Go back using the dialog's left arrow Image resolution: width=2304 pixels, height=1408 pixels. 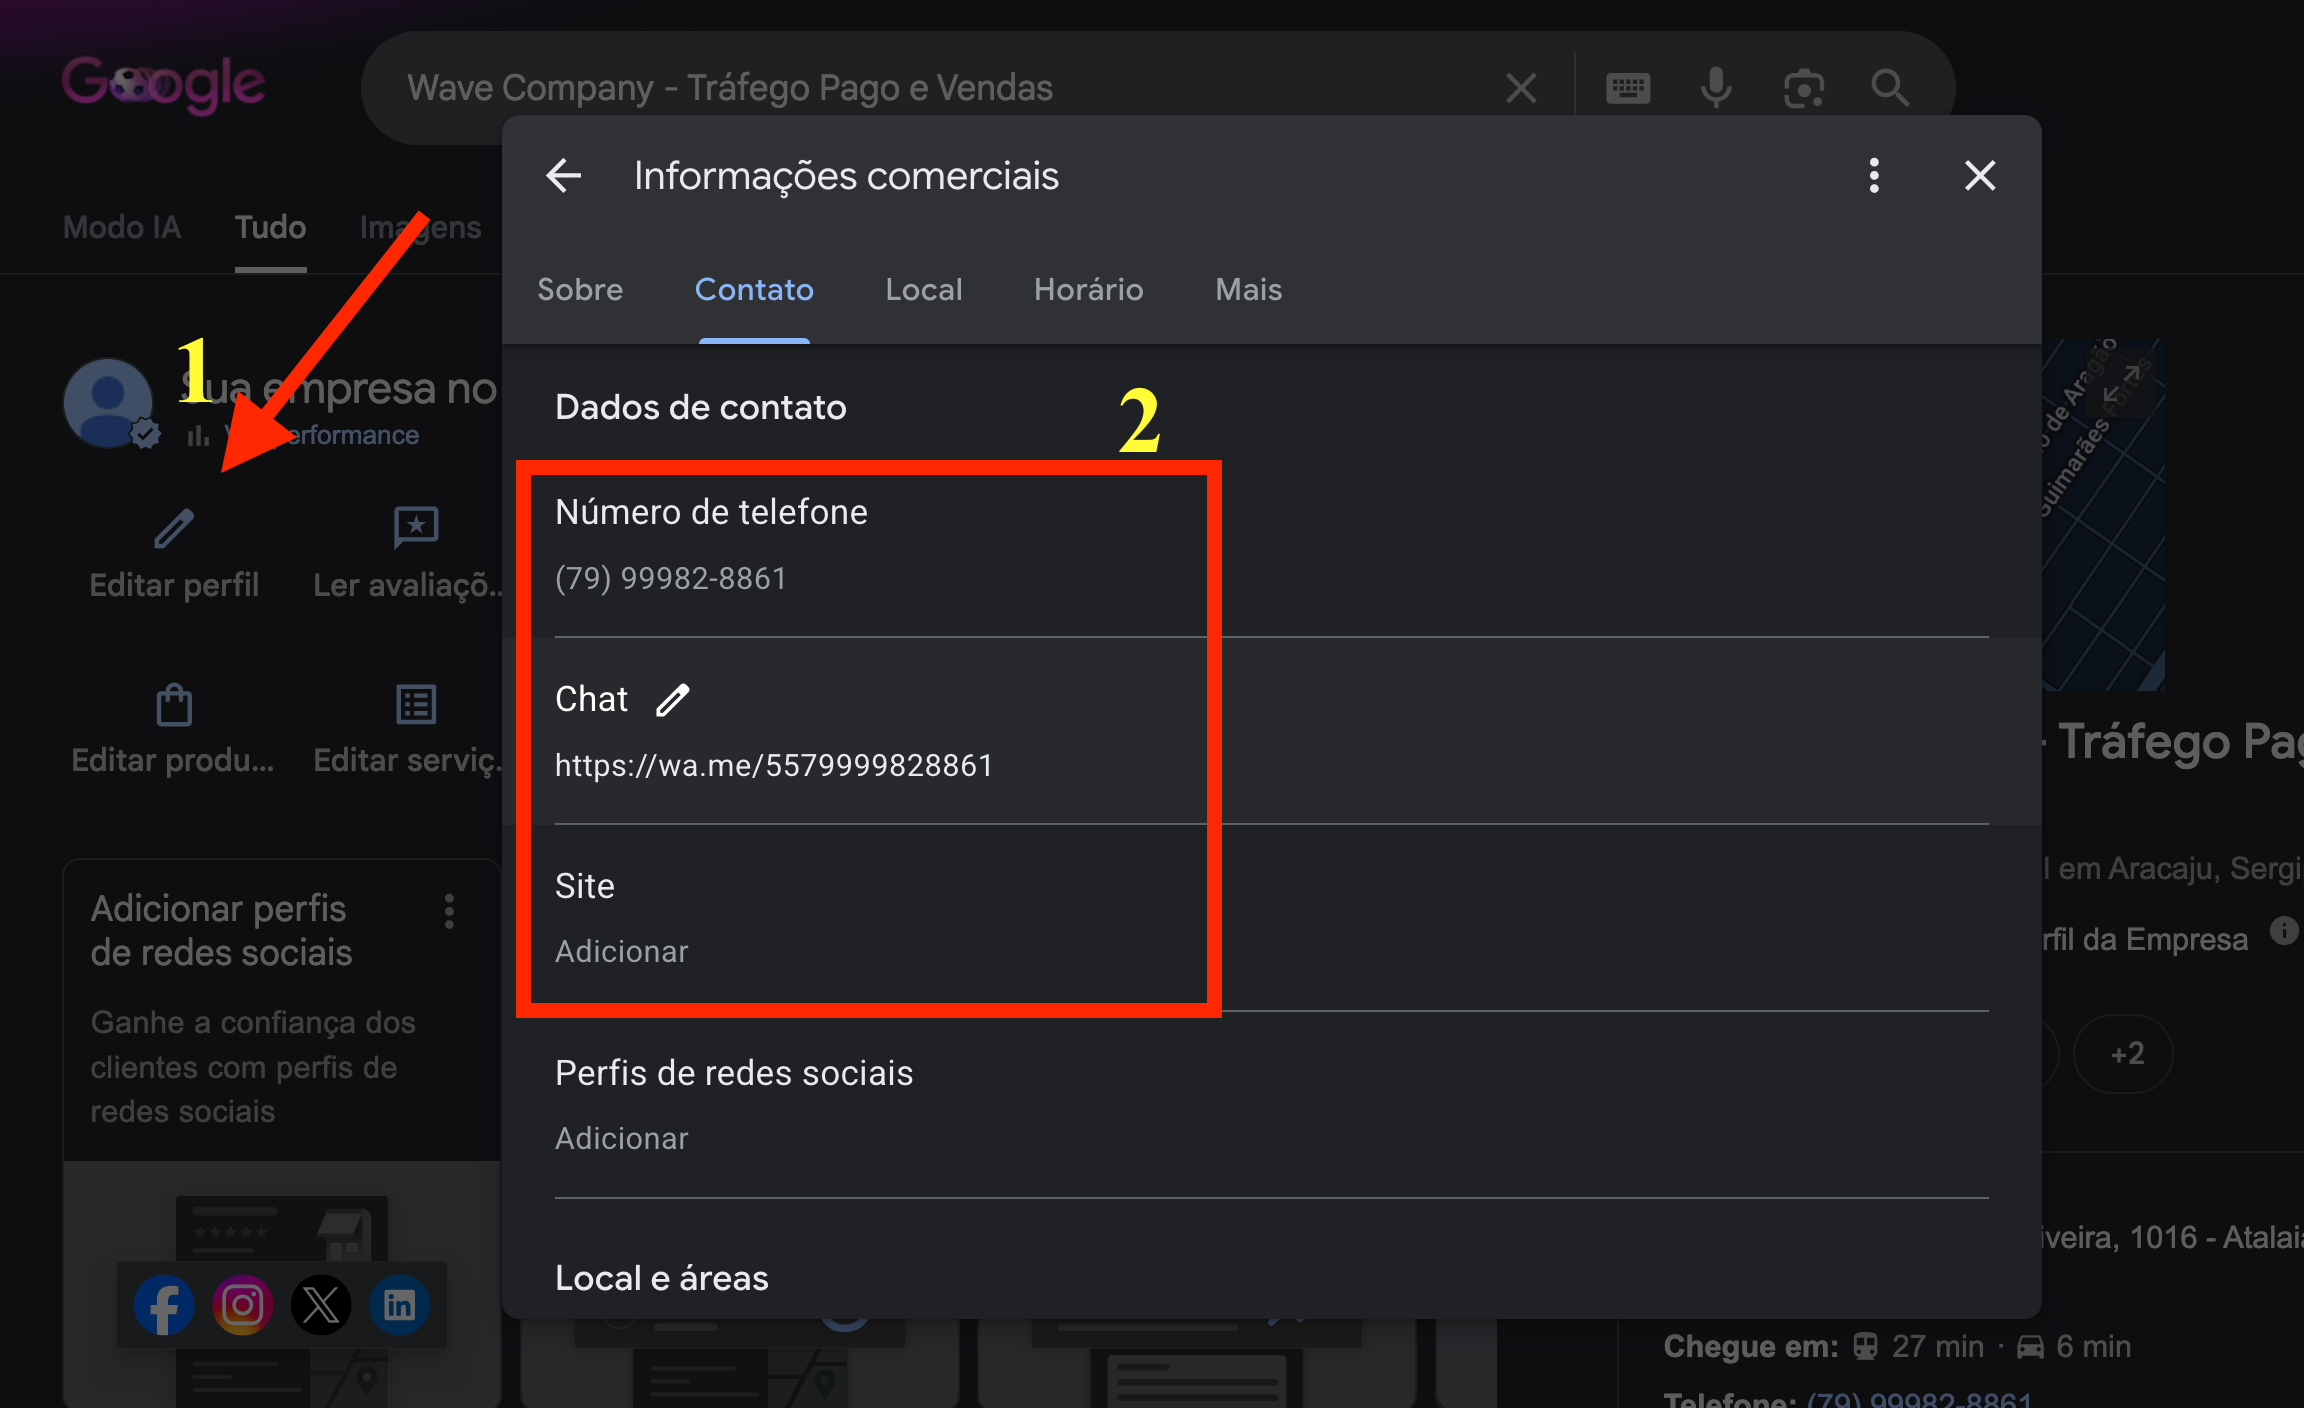(x=564, y=176)
